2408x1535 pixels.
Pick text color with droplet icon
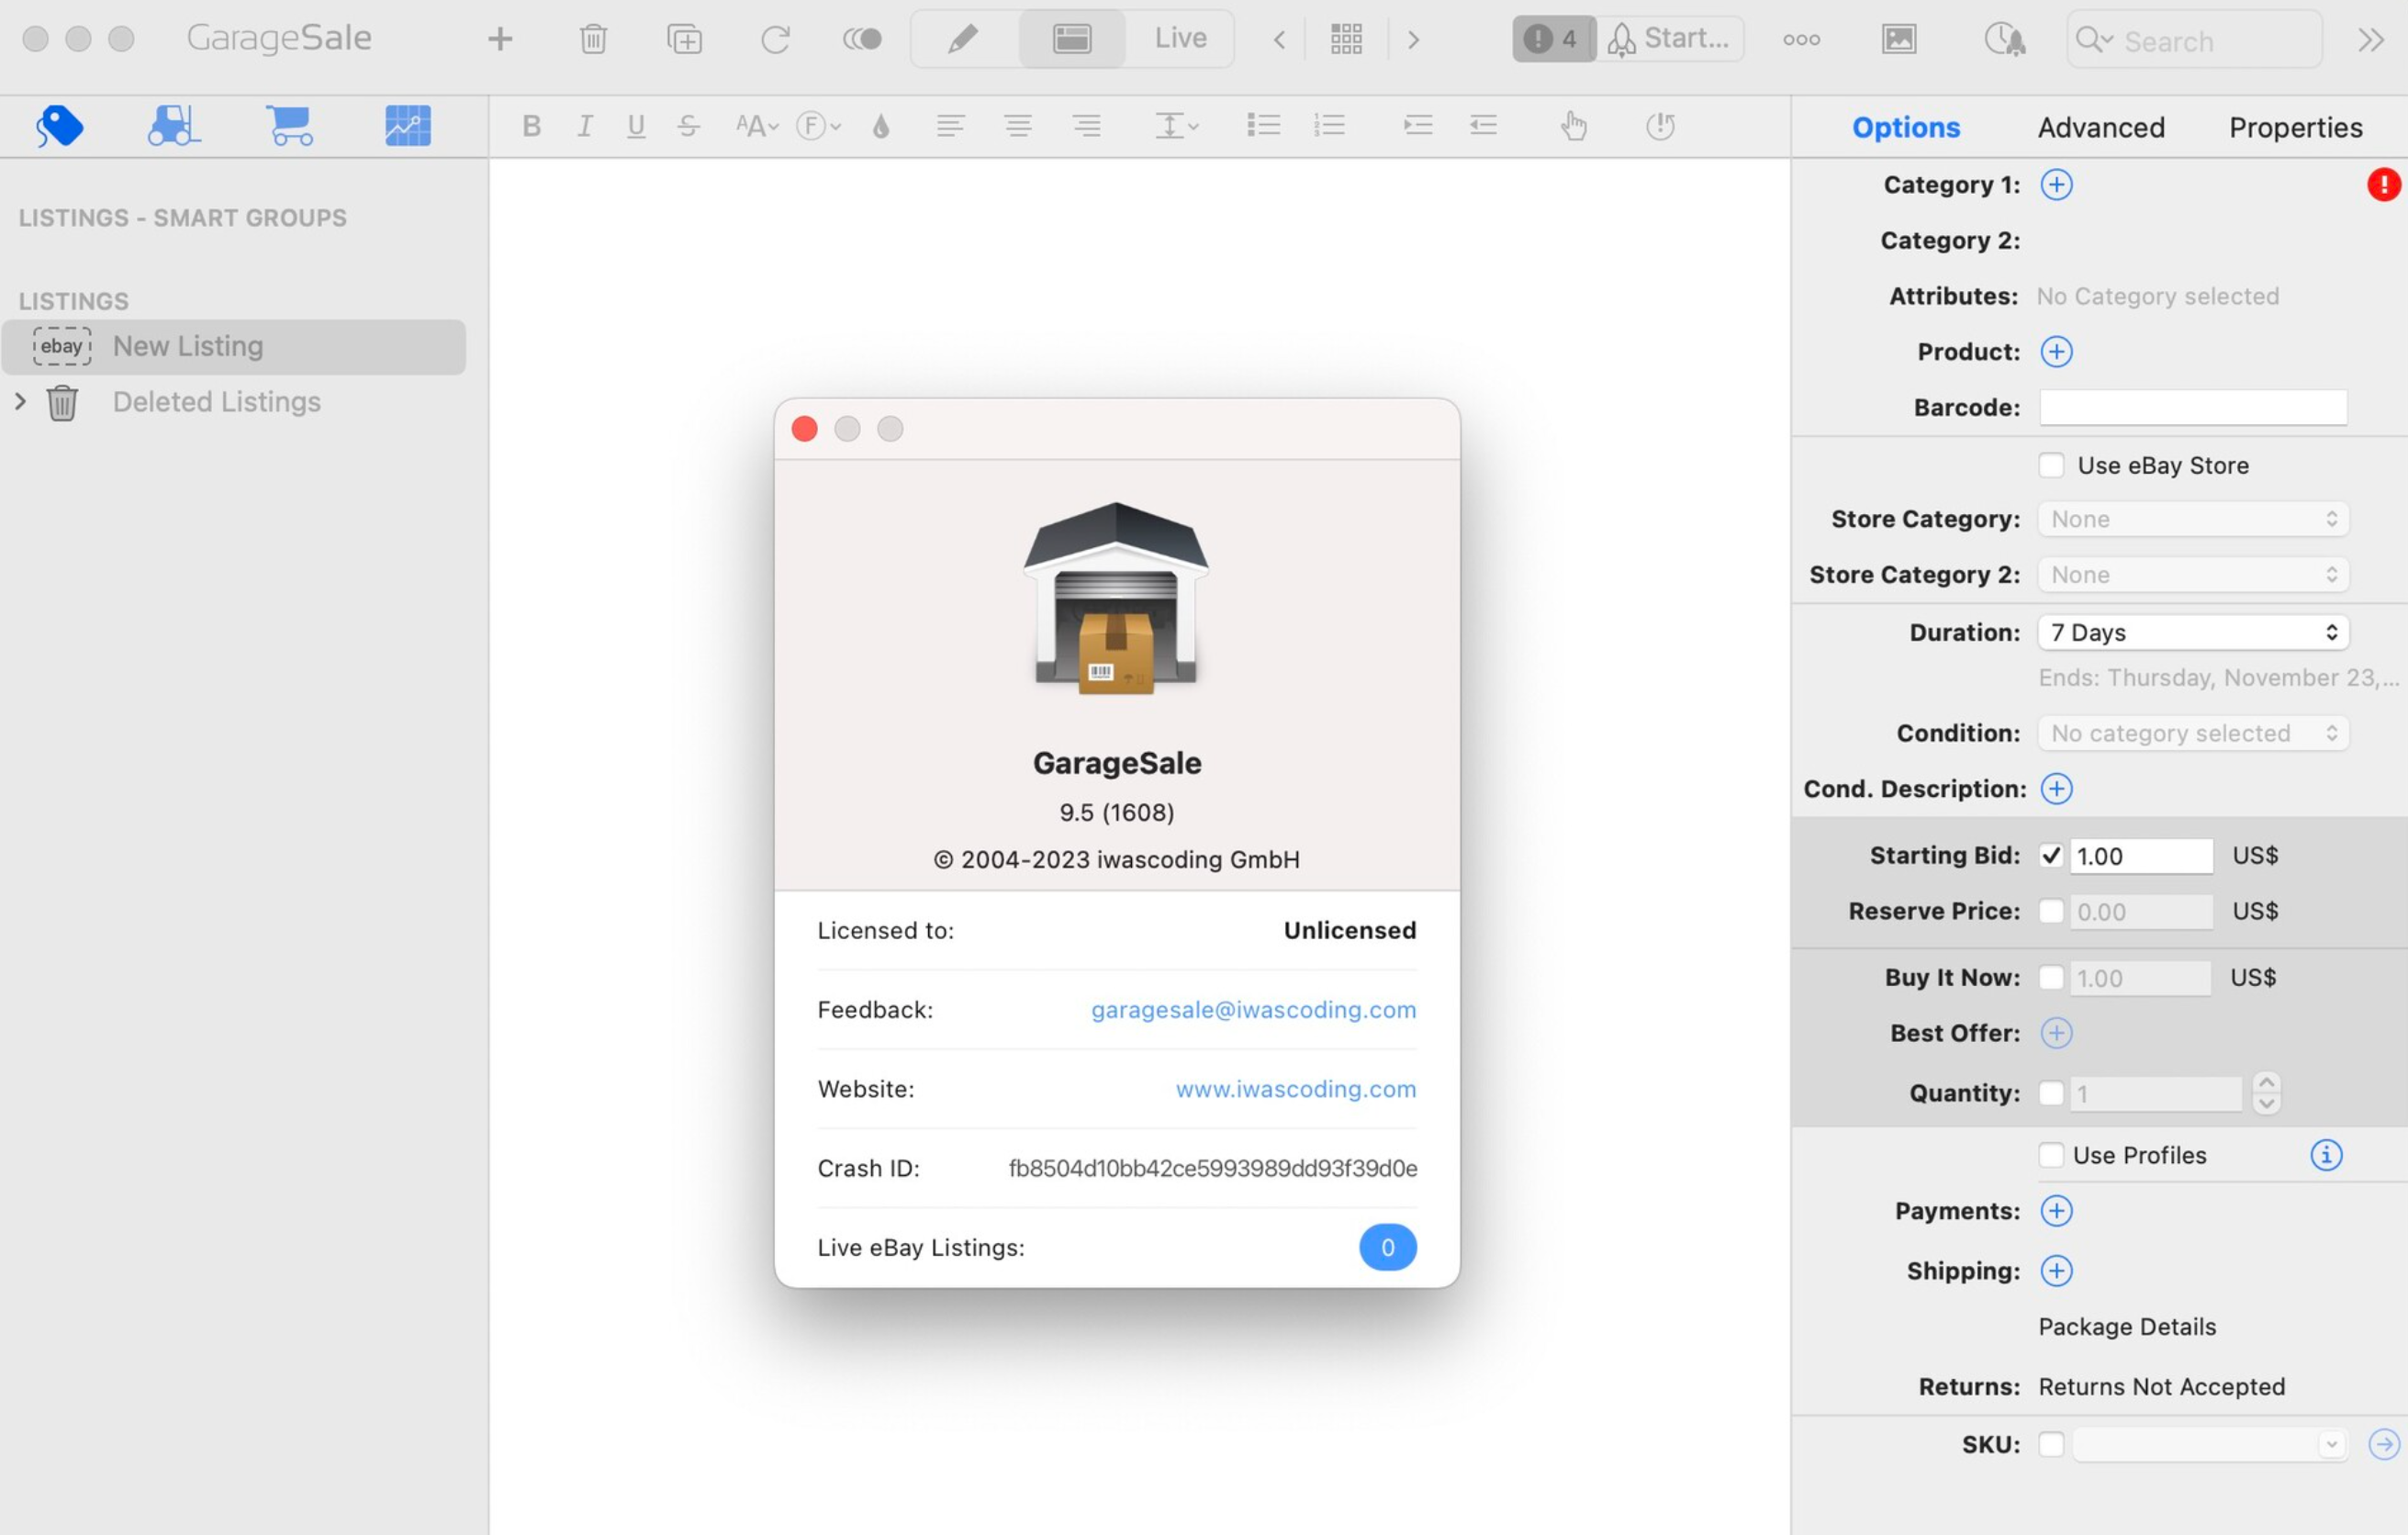click(x=880, y=126)
